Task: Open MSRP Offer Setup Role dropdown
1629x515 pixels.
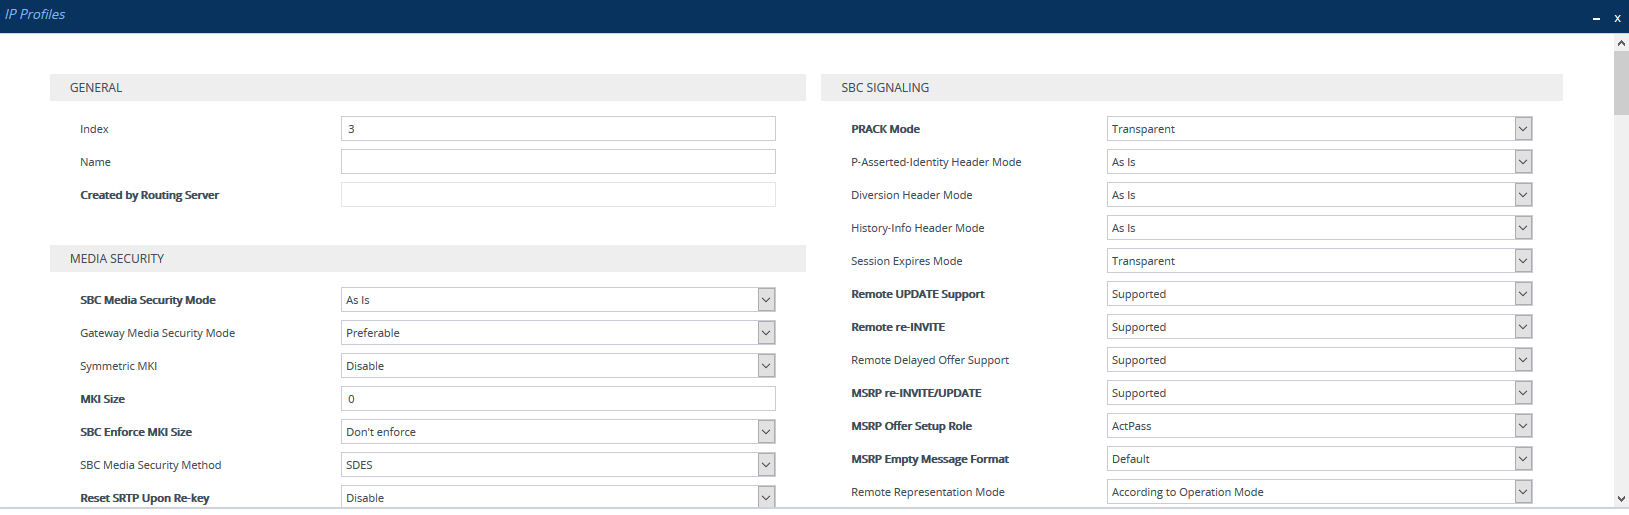Action: click(x=1318, y=426)
